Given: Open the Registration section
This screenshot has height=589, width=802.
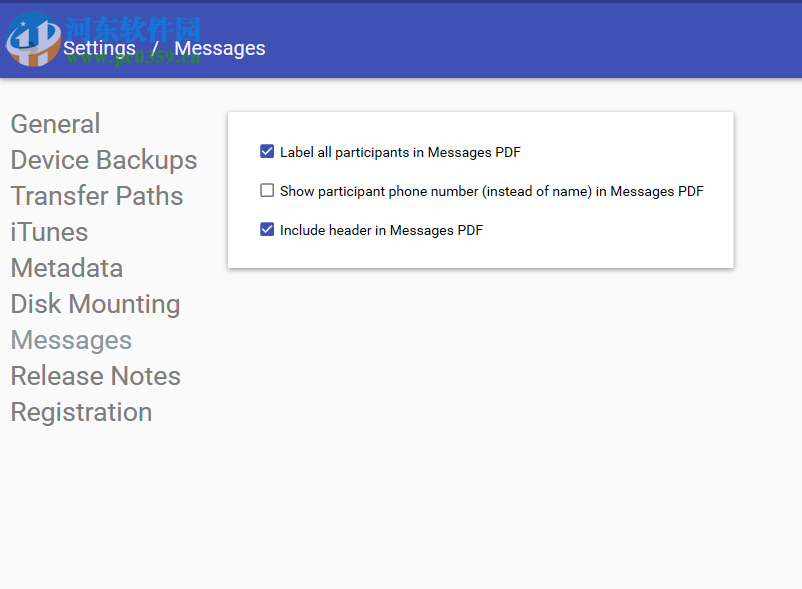Looking at the screenshot, I should 81,412.
